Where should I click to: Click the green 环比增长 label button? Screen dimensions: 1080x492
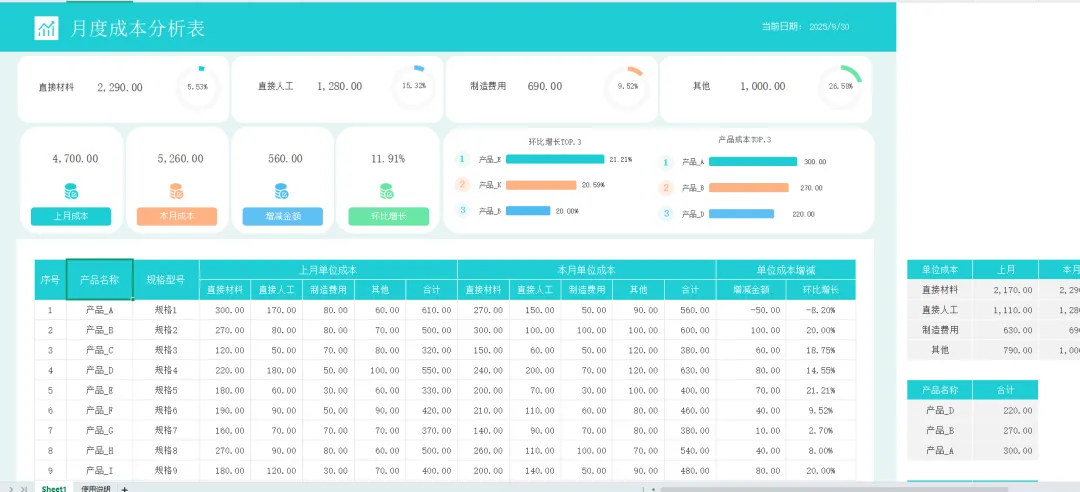[388, 216]
